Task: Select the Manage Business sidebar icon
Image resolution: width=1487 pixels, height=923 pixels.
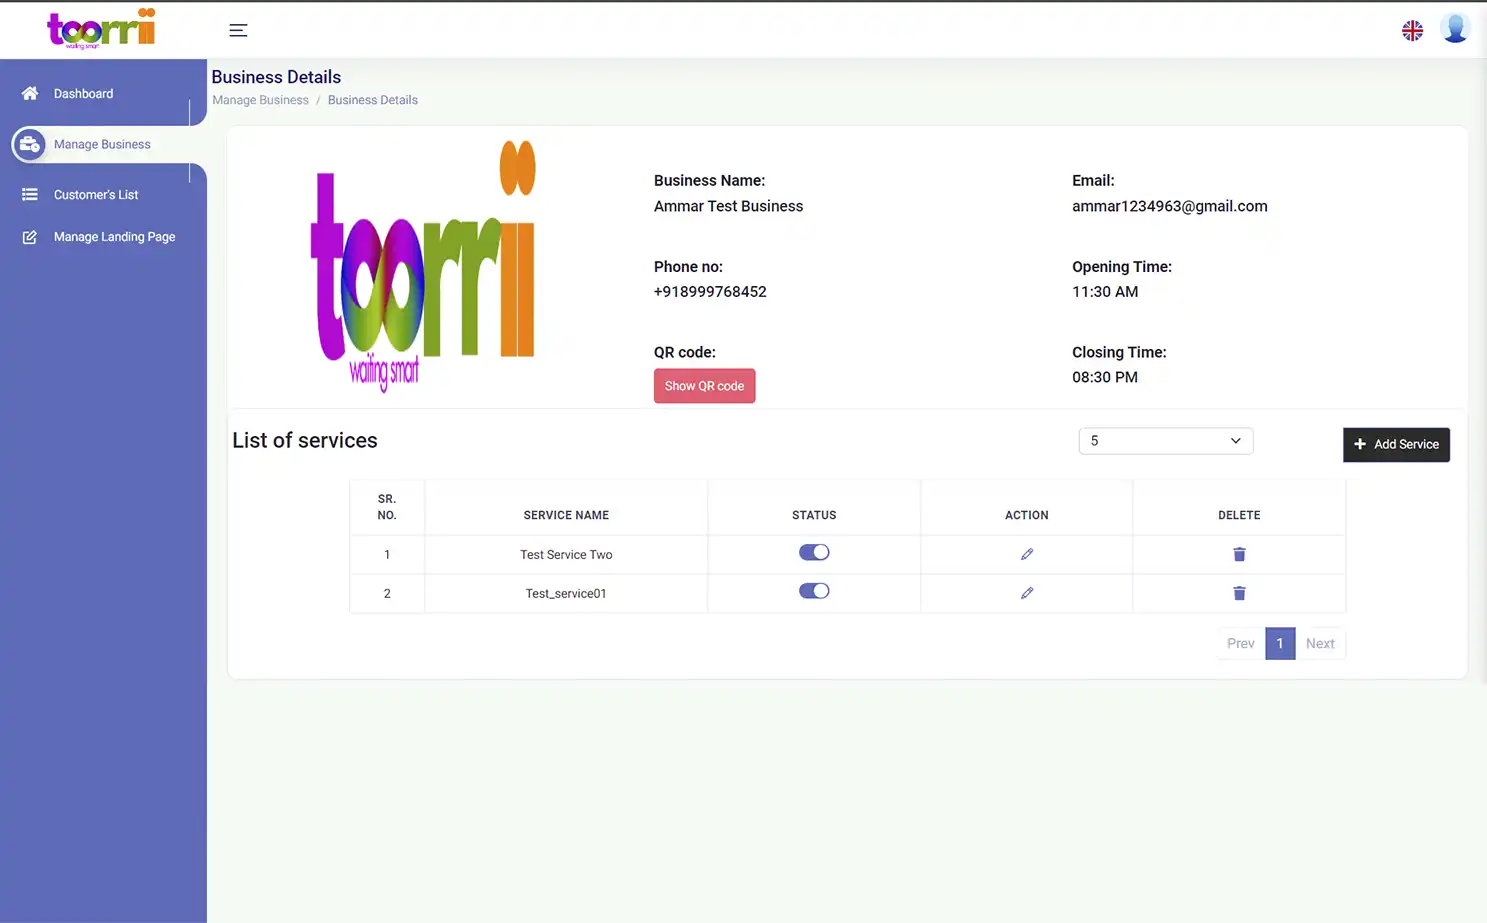Action: tap(30, 144)
